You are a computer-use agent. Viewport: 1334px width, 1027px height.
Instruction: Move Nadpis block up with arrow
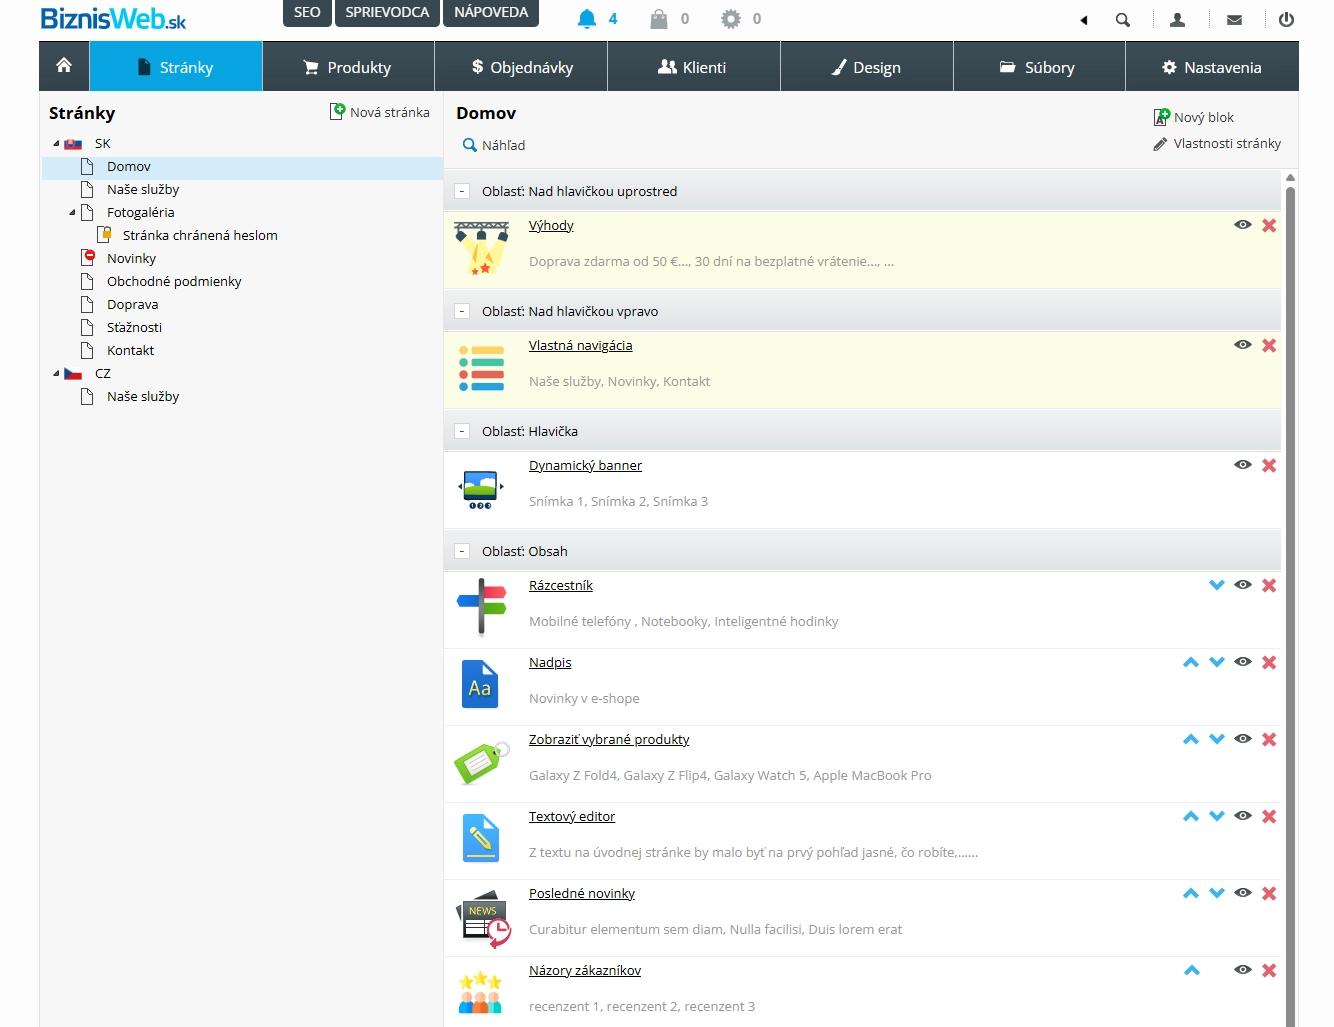click(x=1190, y=662)
